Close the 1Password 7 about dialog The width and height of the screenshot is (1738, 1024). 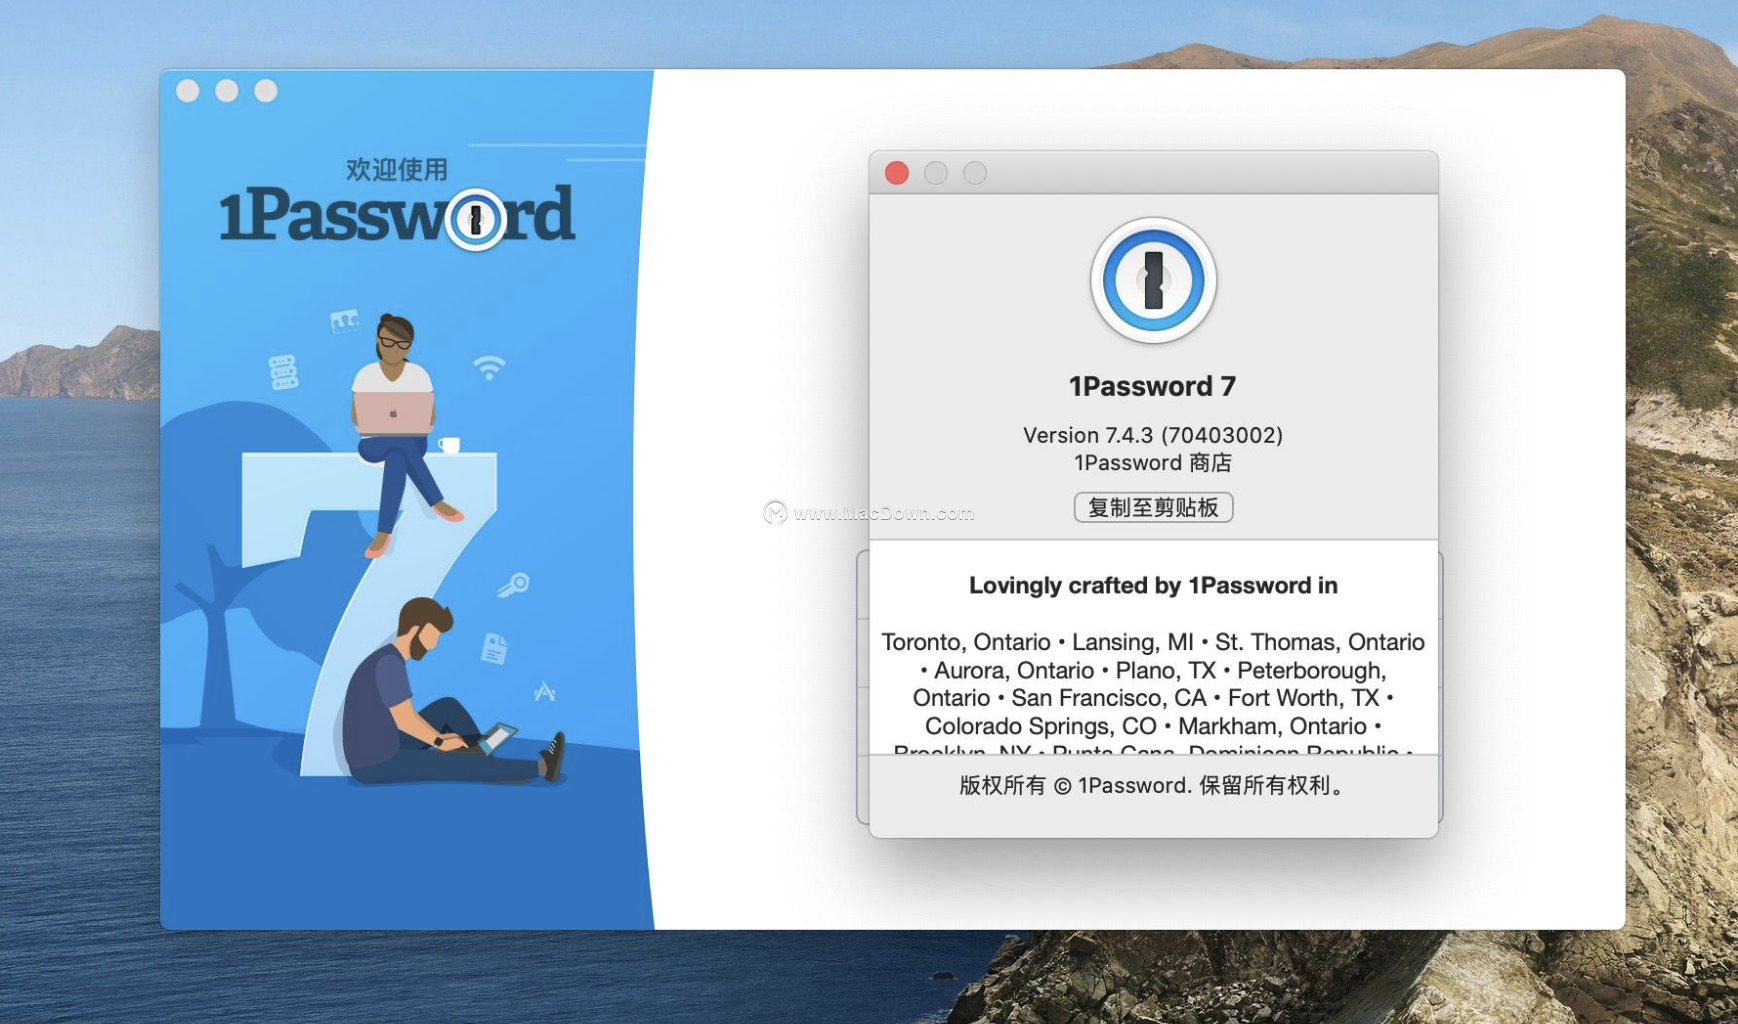tap(897, 173)
